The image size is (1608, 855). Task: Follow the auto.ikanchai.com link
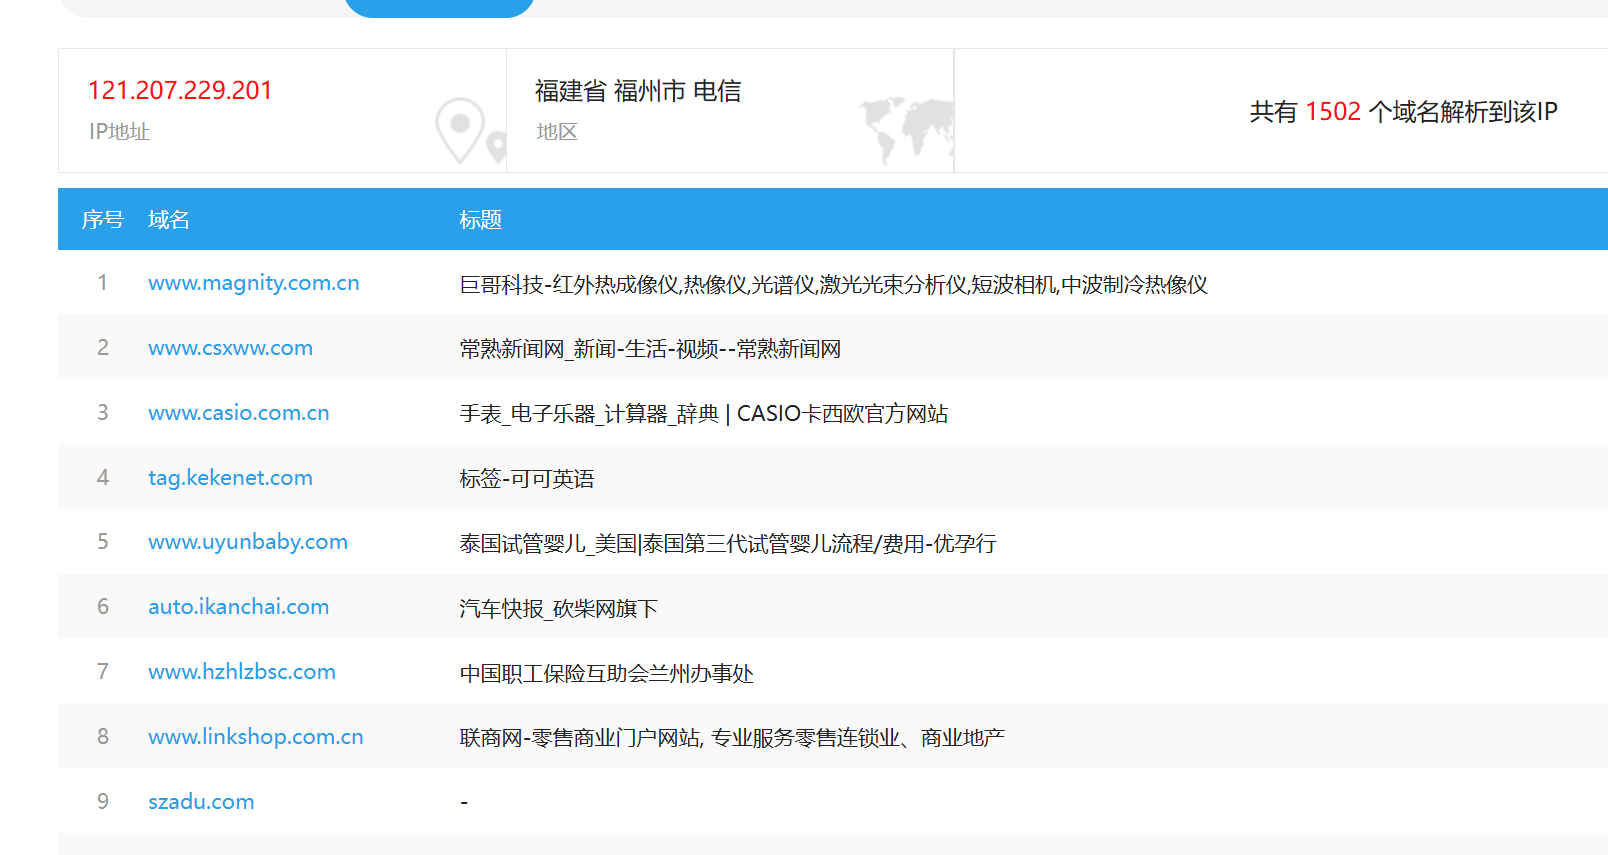[238, 607]
